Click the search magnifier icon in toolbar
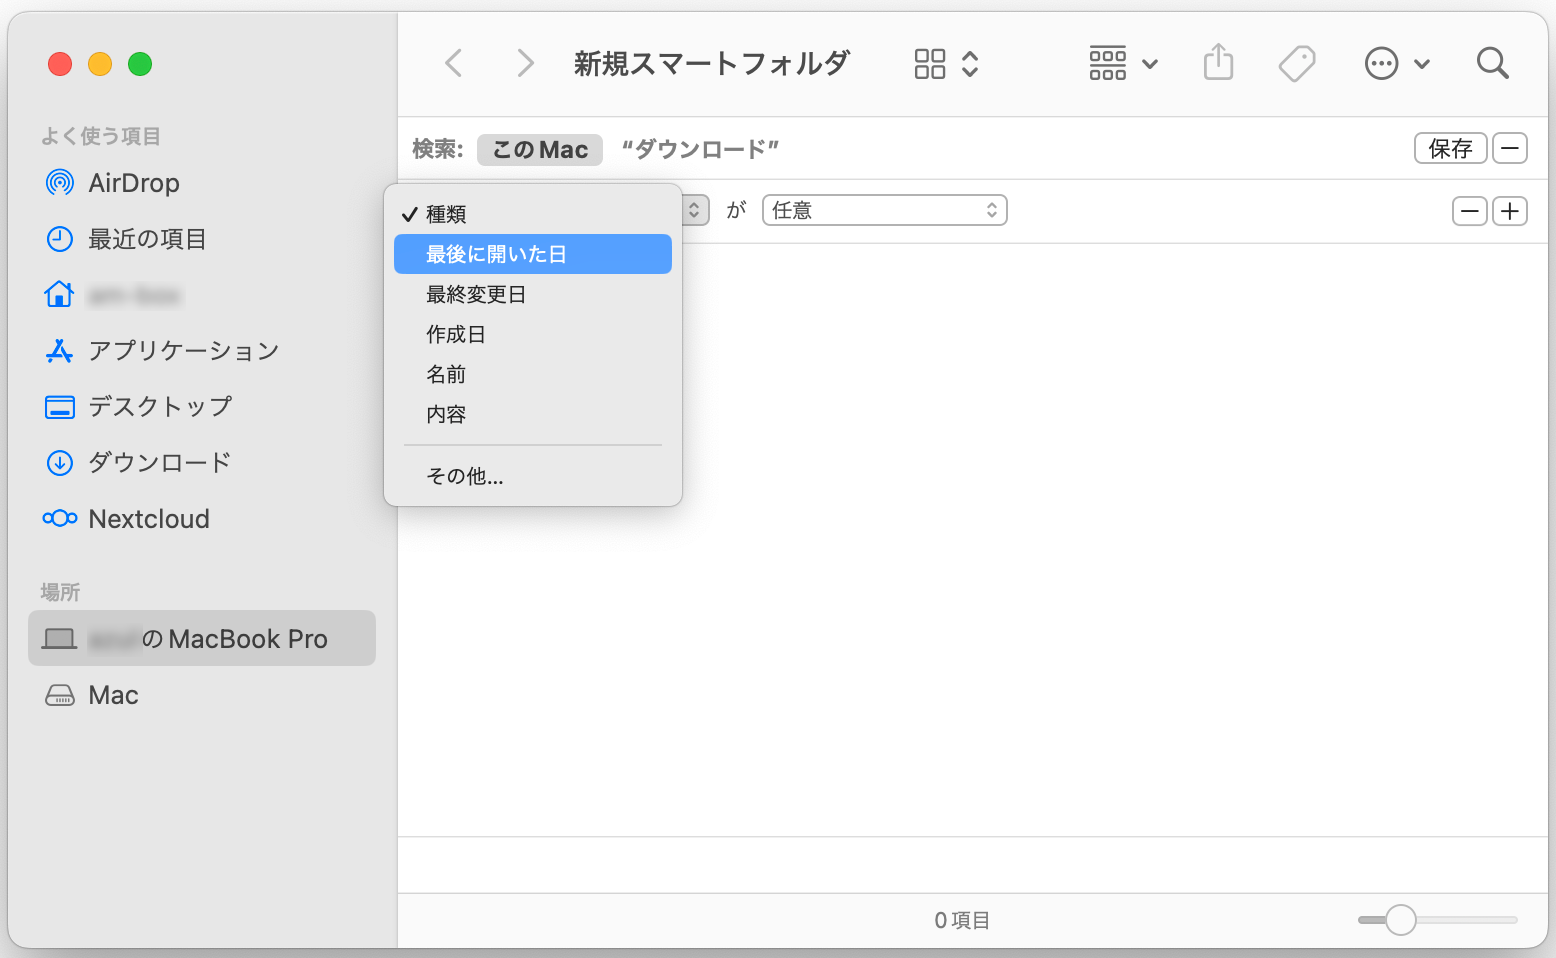1556x958 pixels. pyautogui.click(x=1492, y=64)
